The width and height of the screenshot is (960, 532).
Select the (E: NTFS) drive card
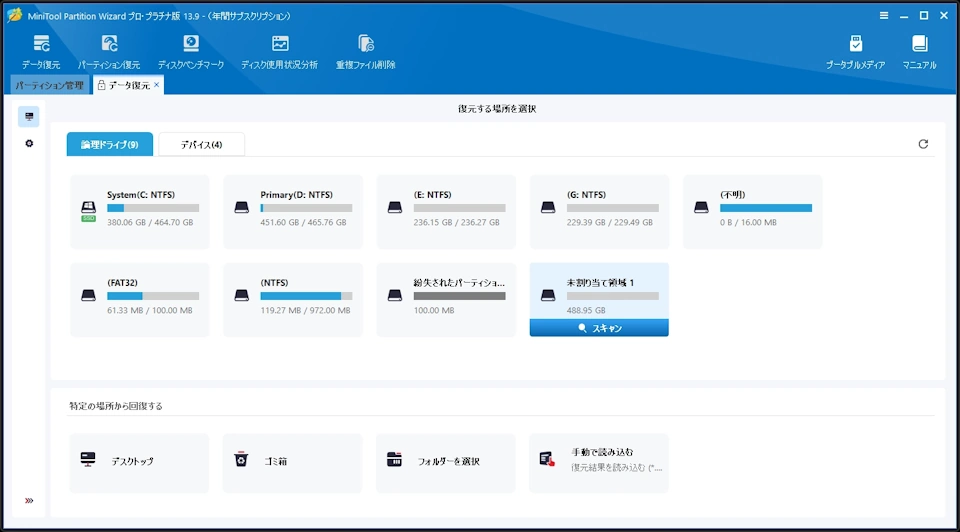click(446, 212)
